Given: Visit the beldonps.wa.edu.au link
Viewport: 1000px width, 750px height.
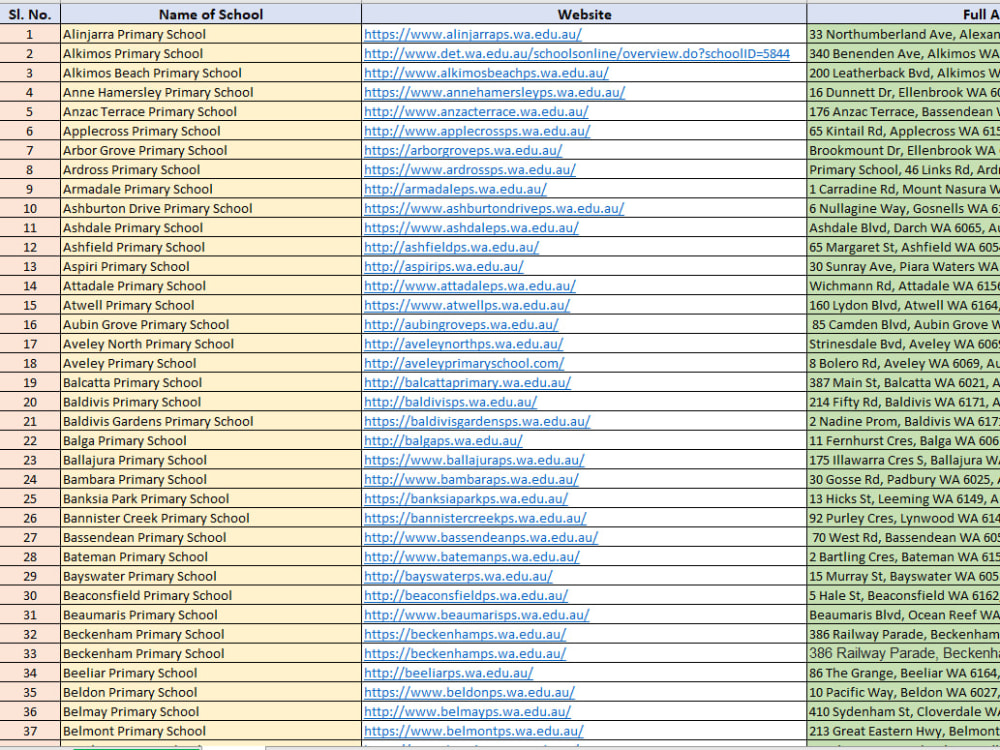Looking at the screenshot, I should click(469, 692).
